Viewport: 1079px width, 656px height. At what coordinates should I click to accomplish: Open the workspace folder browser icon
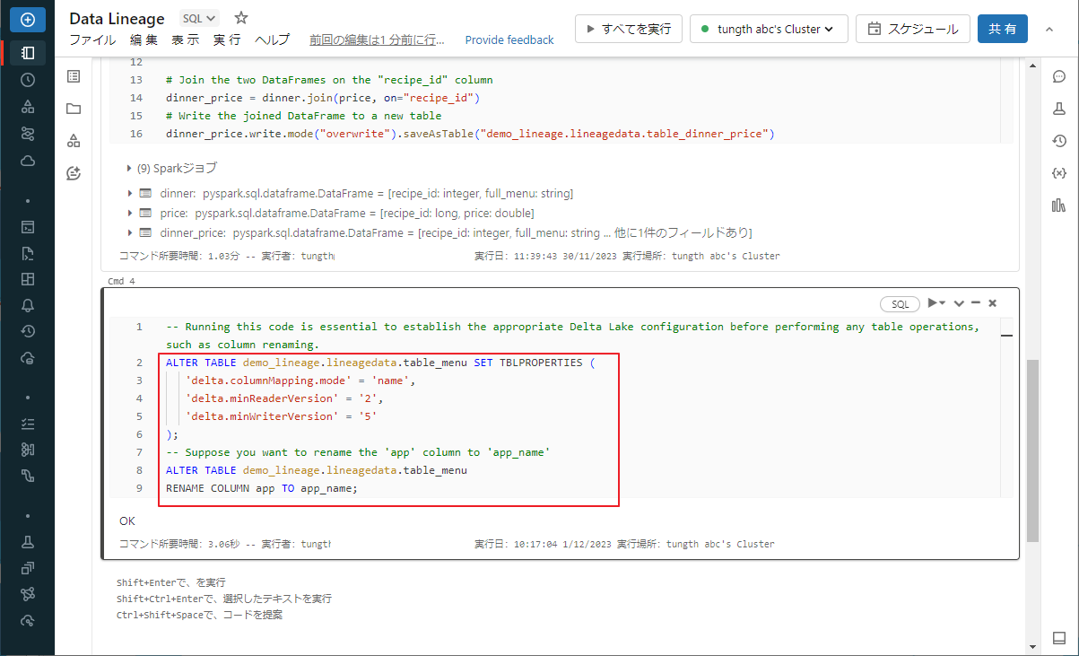[73, 109]
